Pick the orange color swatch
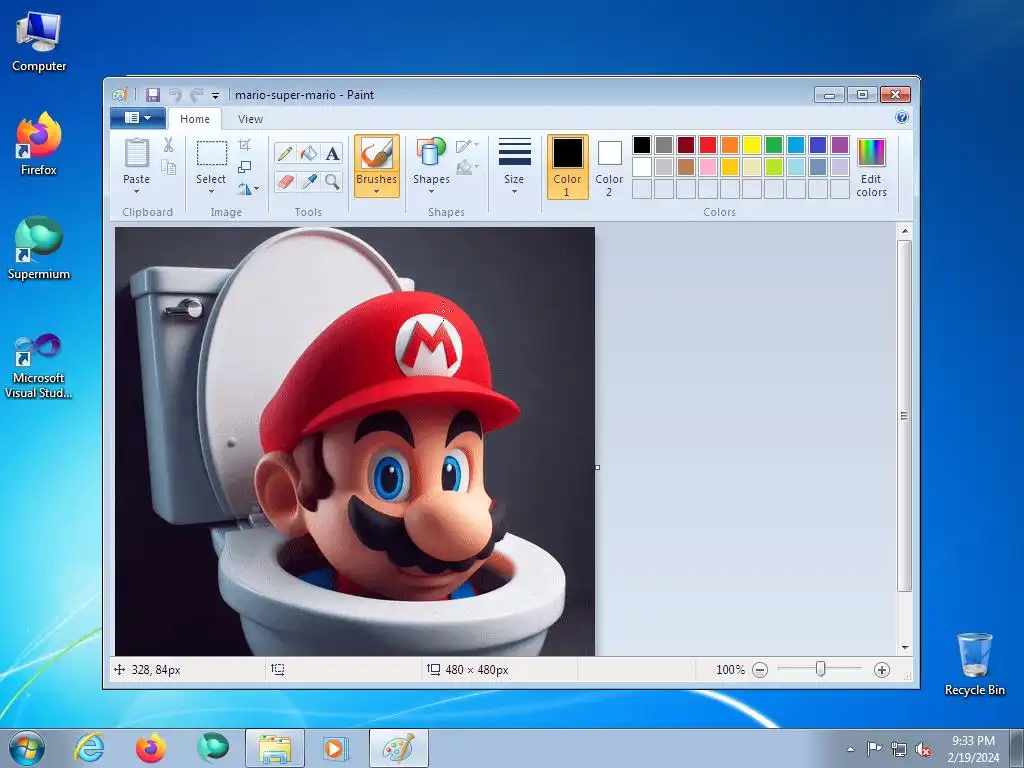Screen dimensions: 1024x768 (730, 144)
